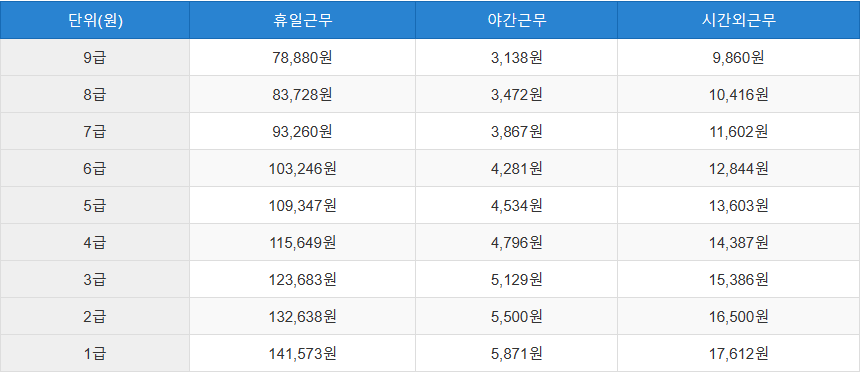Image resolution: width=862 pixels, height=375 pixels.
Task: Click the 13,603원 cell
Action: (739, 205)
